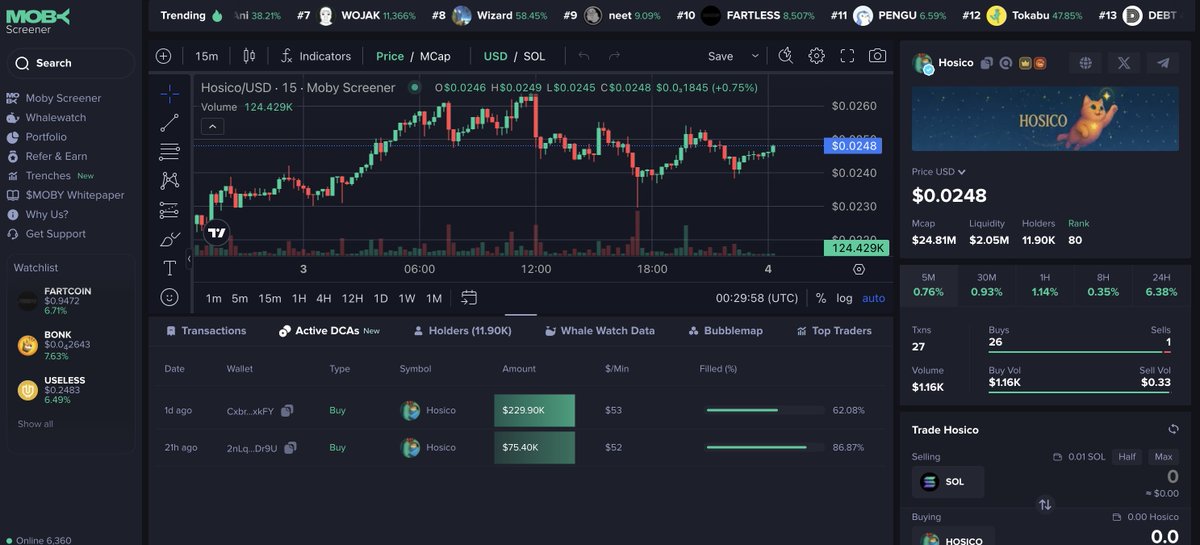The image size is (1200, 545).
Task: Enter fullscreen chart mode
Action: (x=847, y=56)
